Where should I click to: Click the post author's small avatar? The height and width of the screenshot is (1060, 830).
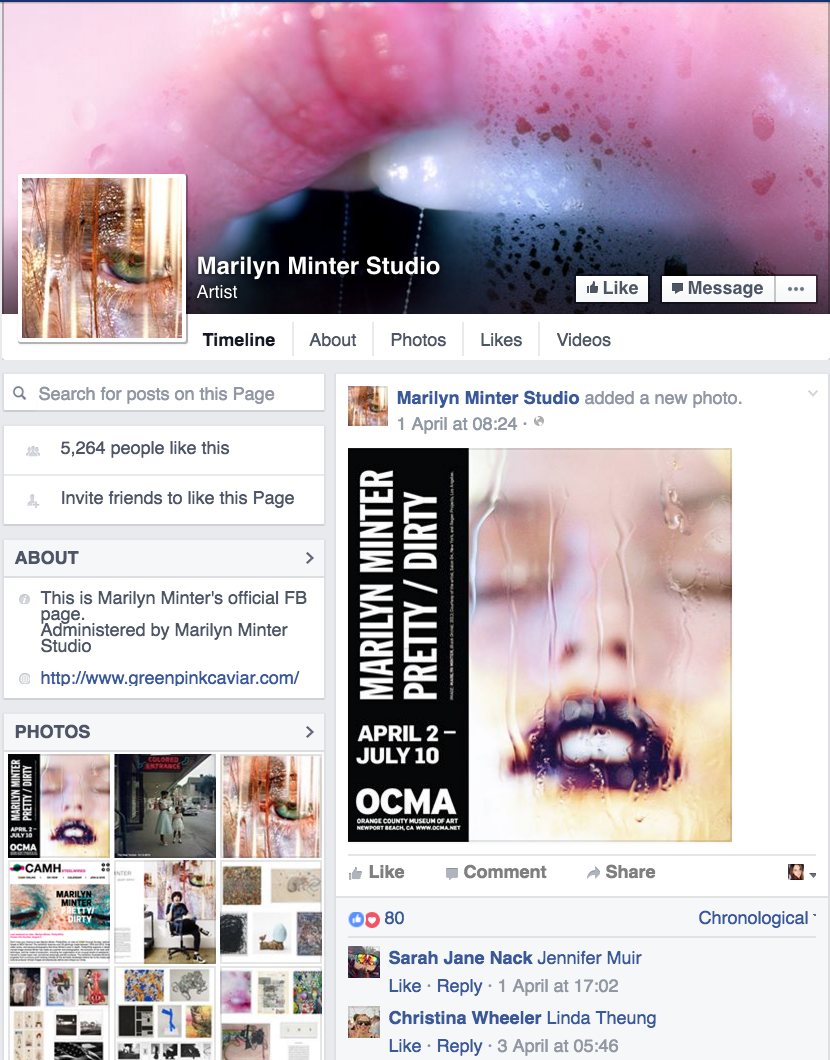click(368, 406)
